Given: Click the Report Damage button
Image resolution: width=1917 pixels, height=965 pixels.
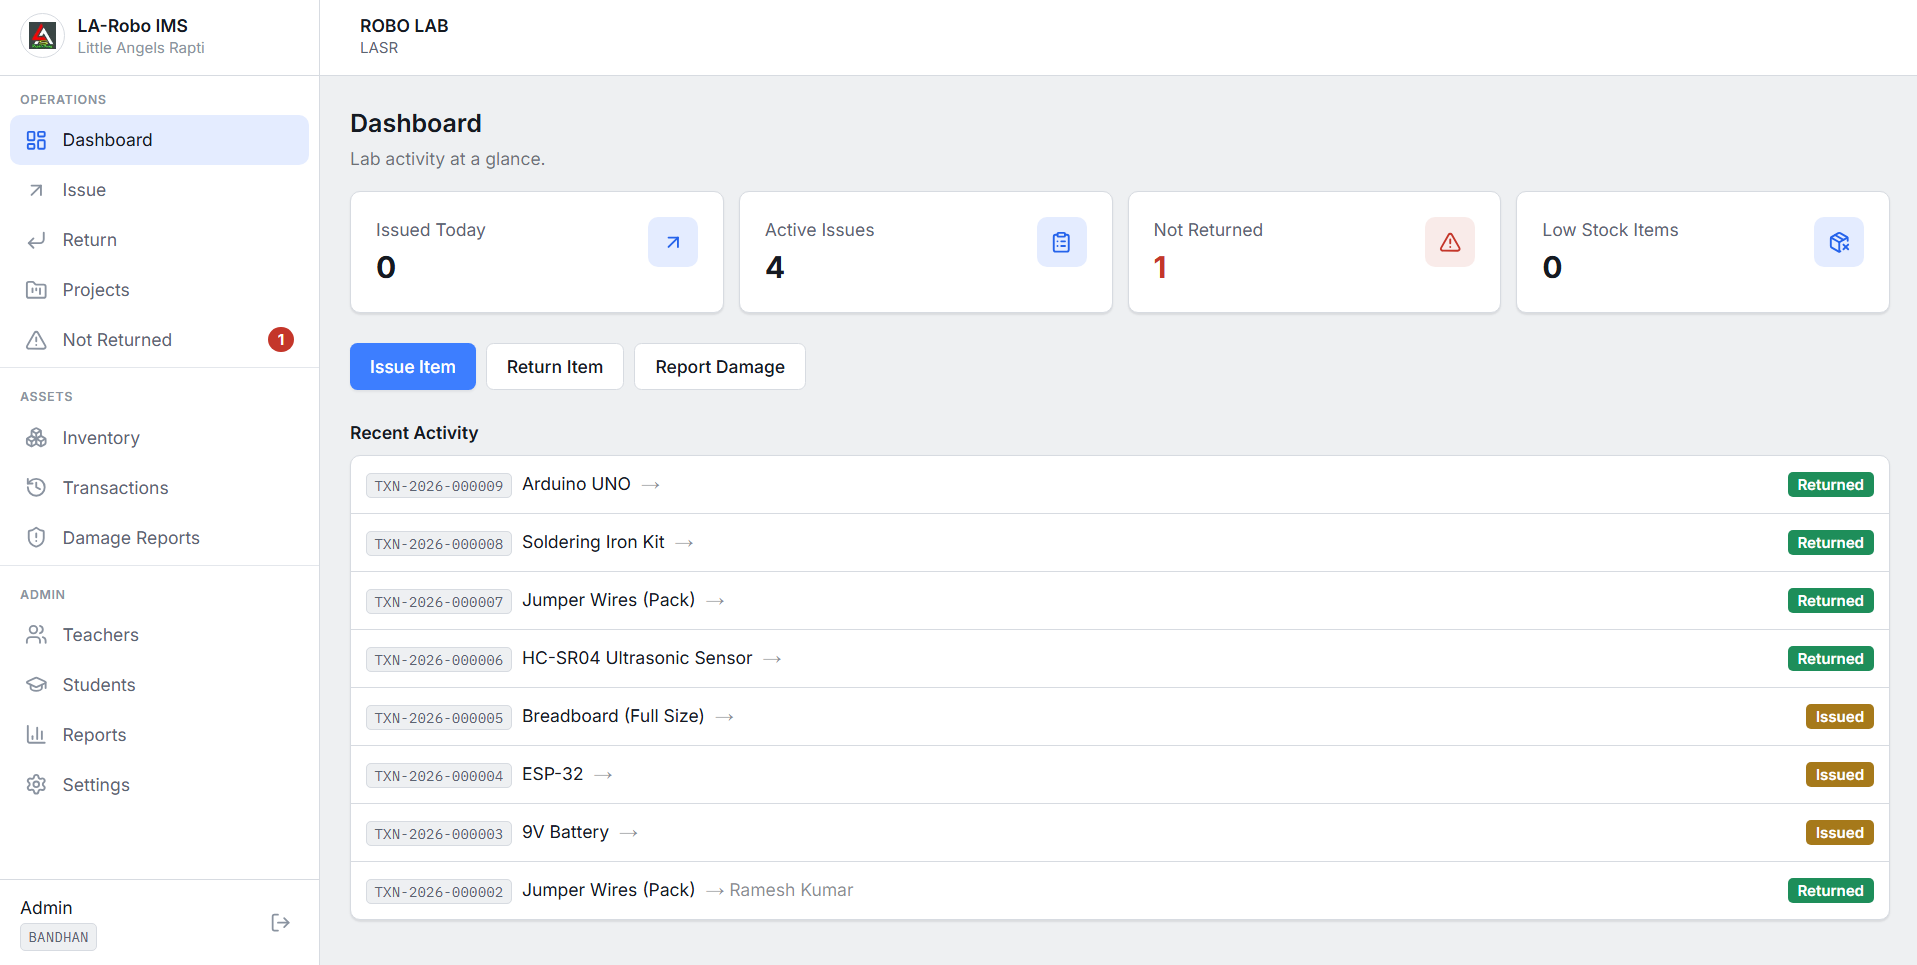Looking at the screenshot, I should 720,367.
